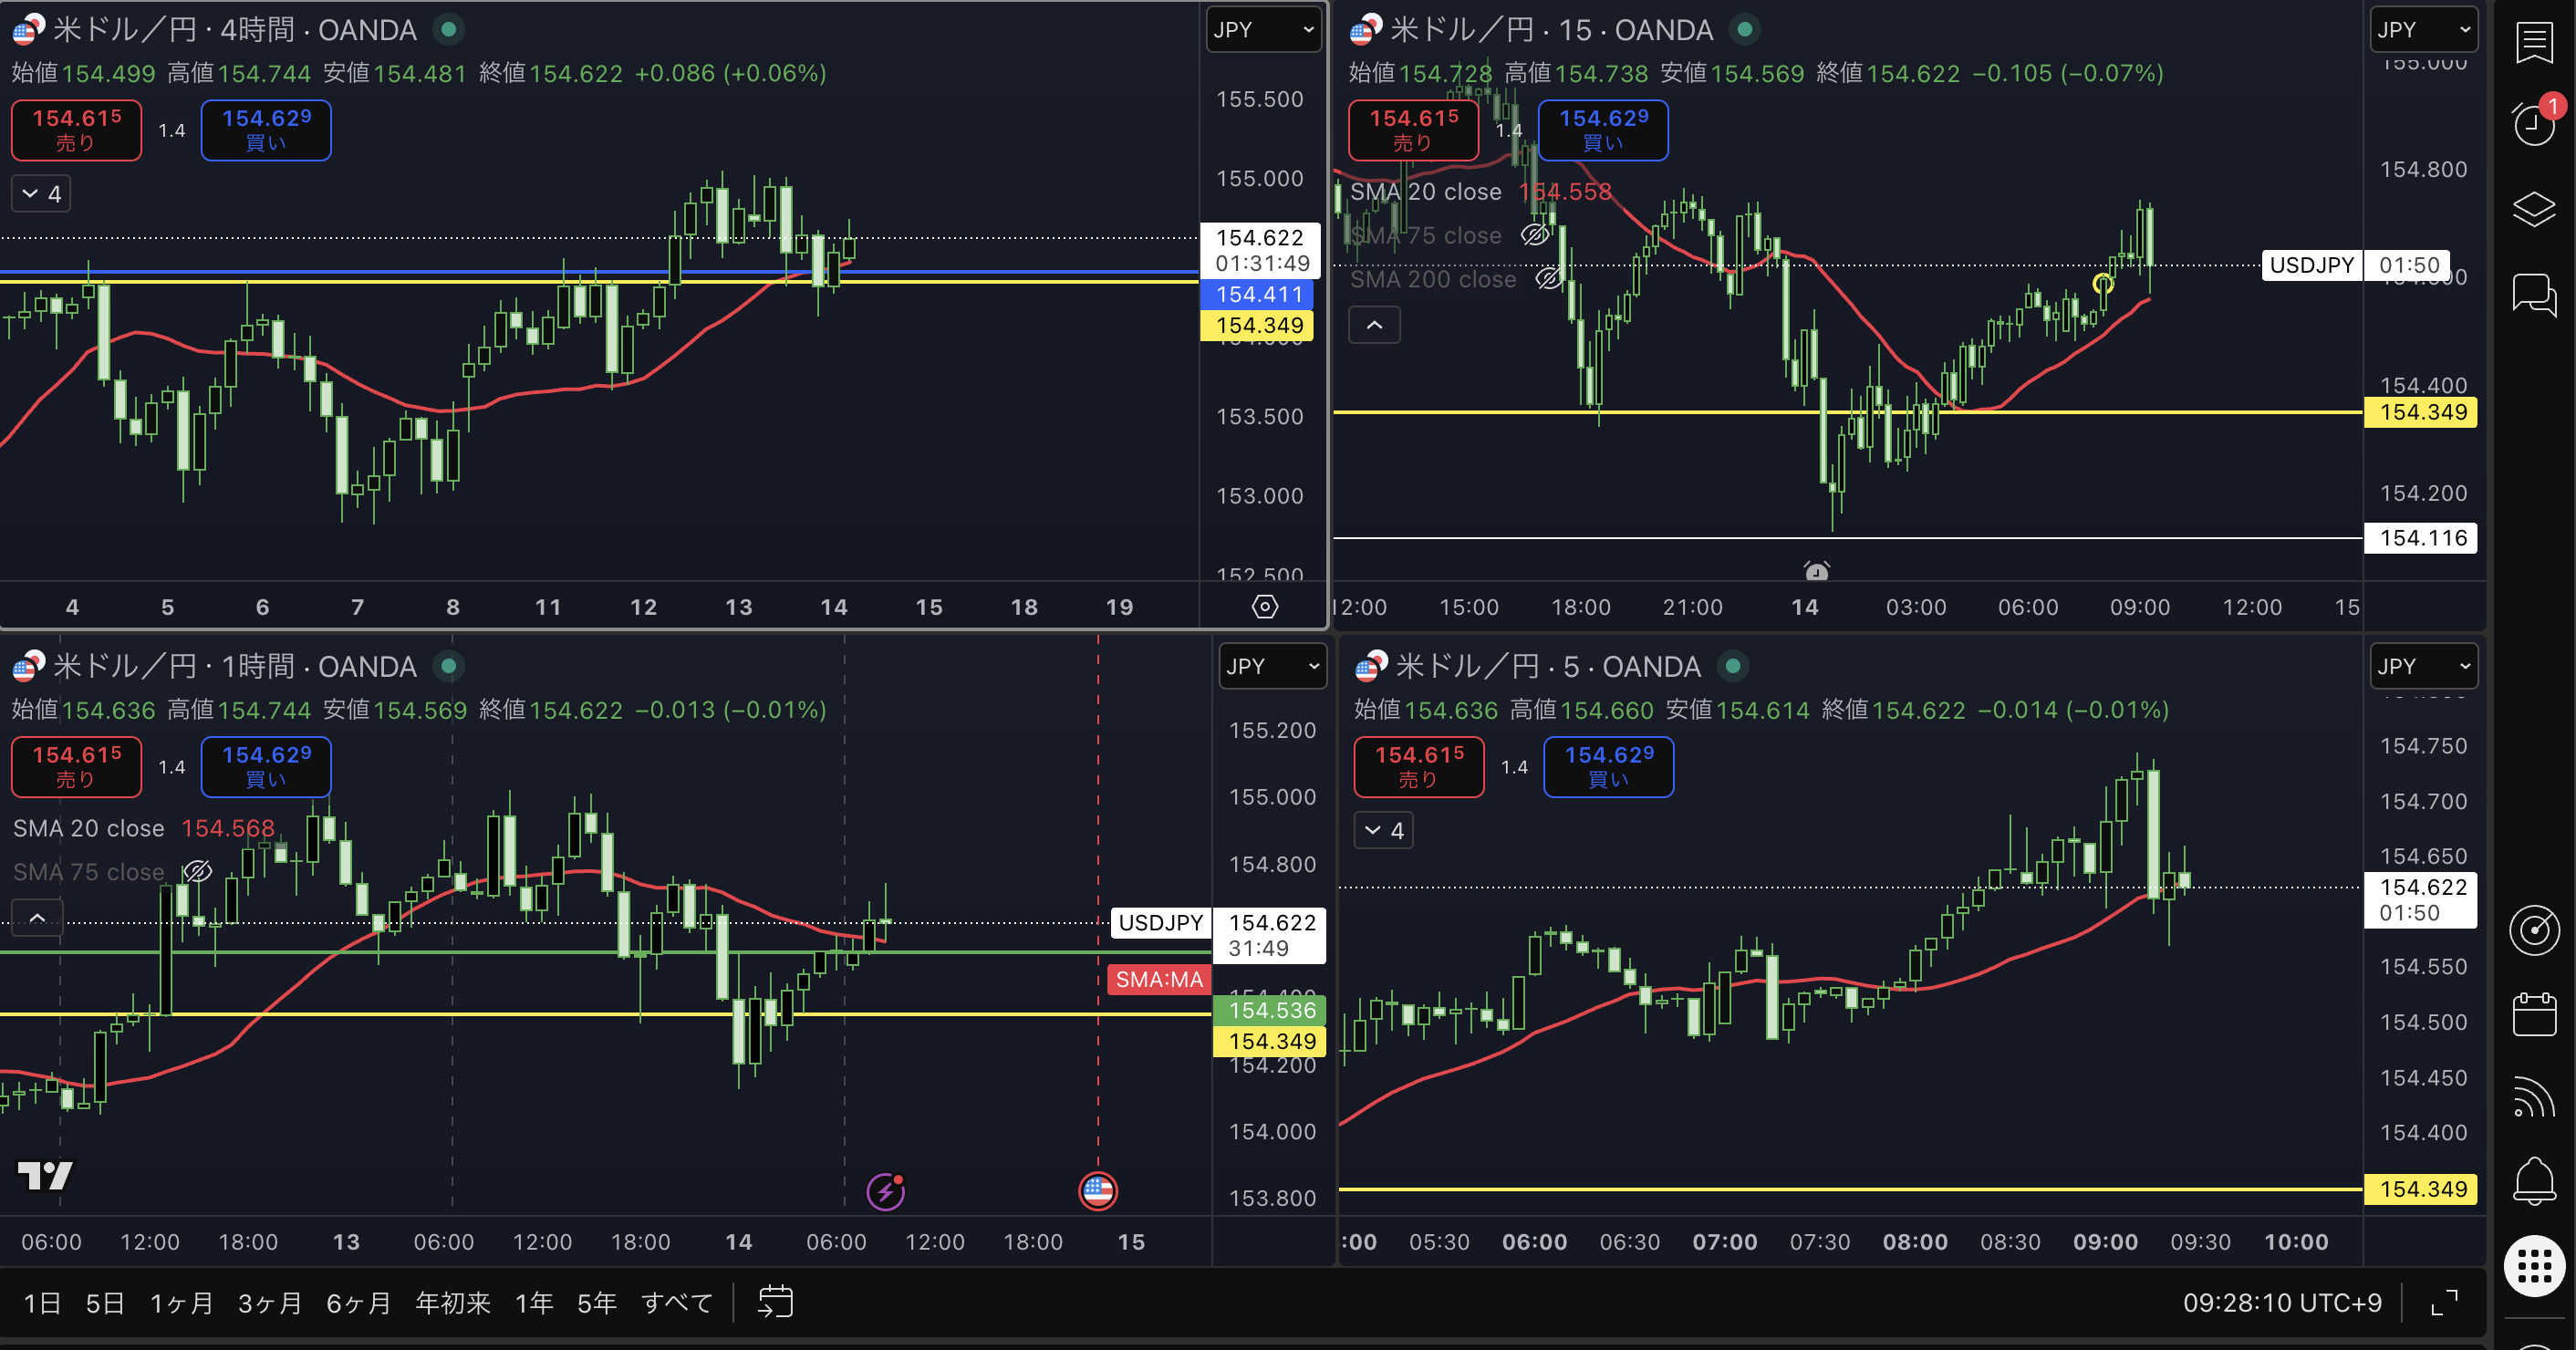Open JPY currency dropdown on 4-hour chart
The height and width of the screenshot is (1350, 2576).
coord(1263,30)
